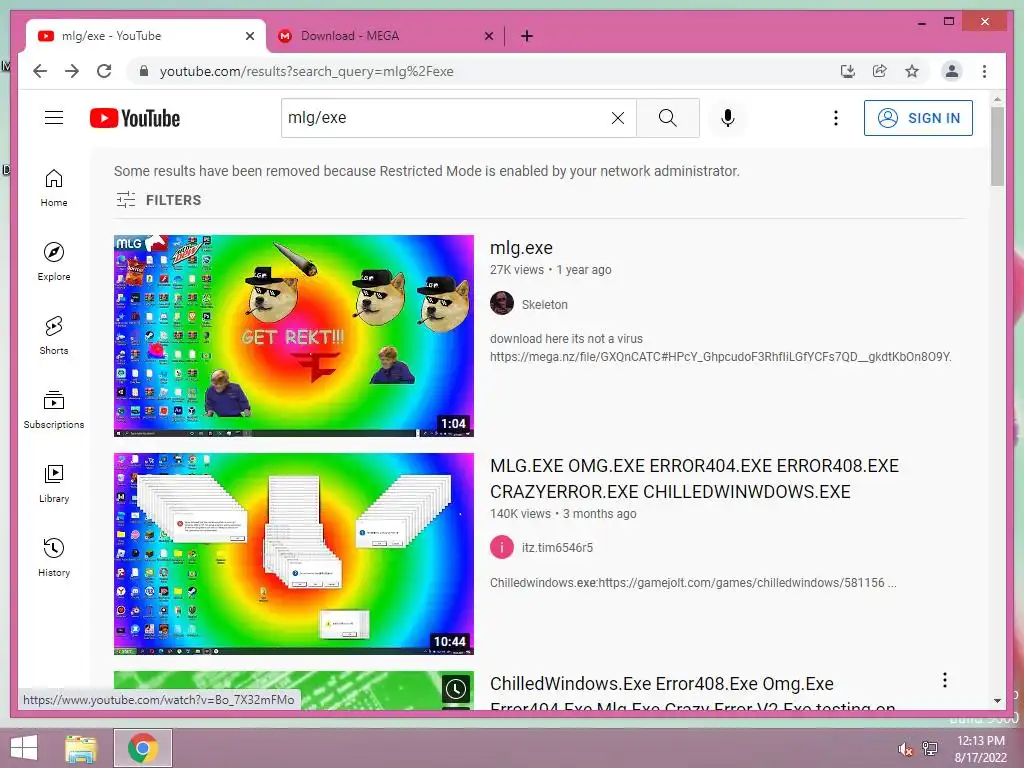
Task: Bookmark this page with the star
Action: [912, 71]
